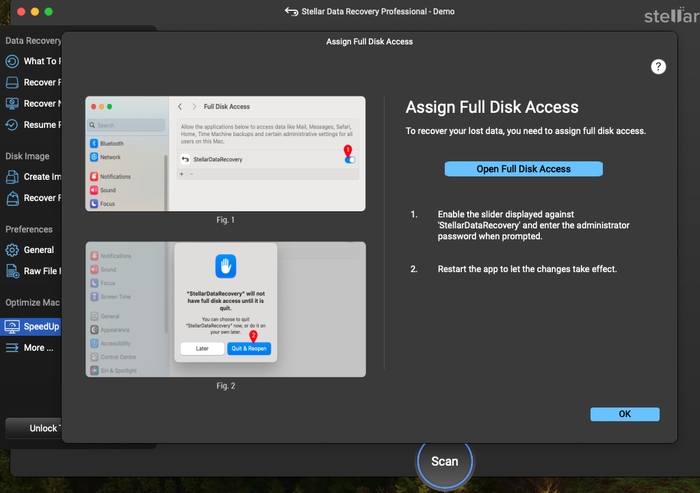Start the Scan button
This screenshot has height=493, width=700.
coord(445,461)
